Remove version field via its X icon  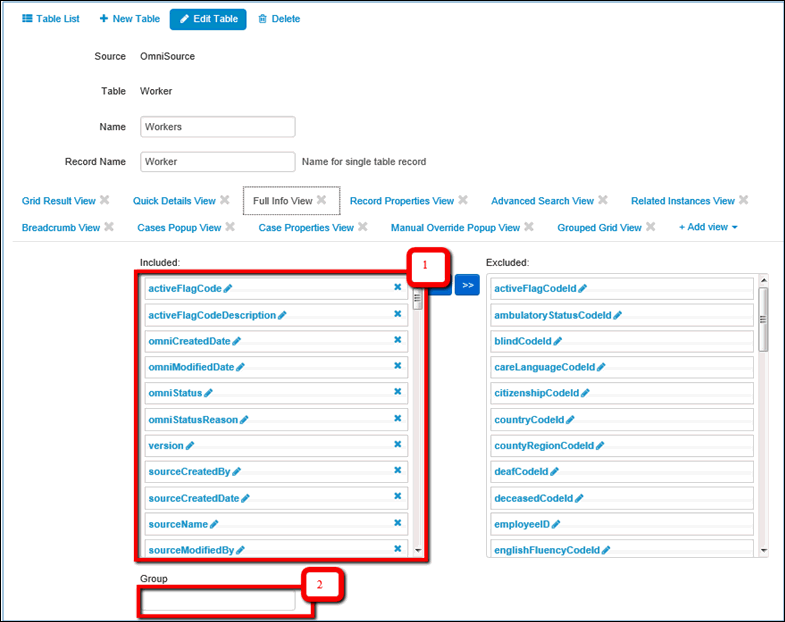(397, 444)
